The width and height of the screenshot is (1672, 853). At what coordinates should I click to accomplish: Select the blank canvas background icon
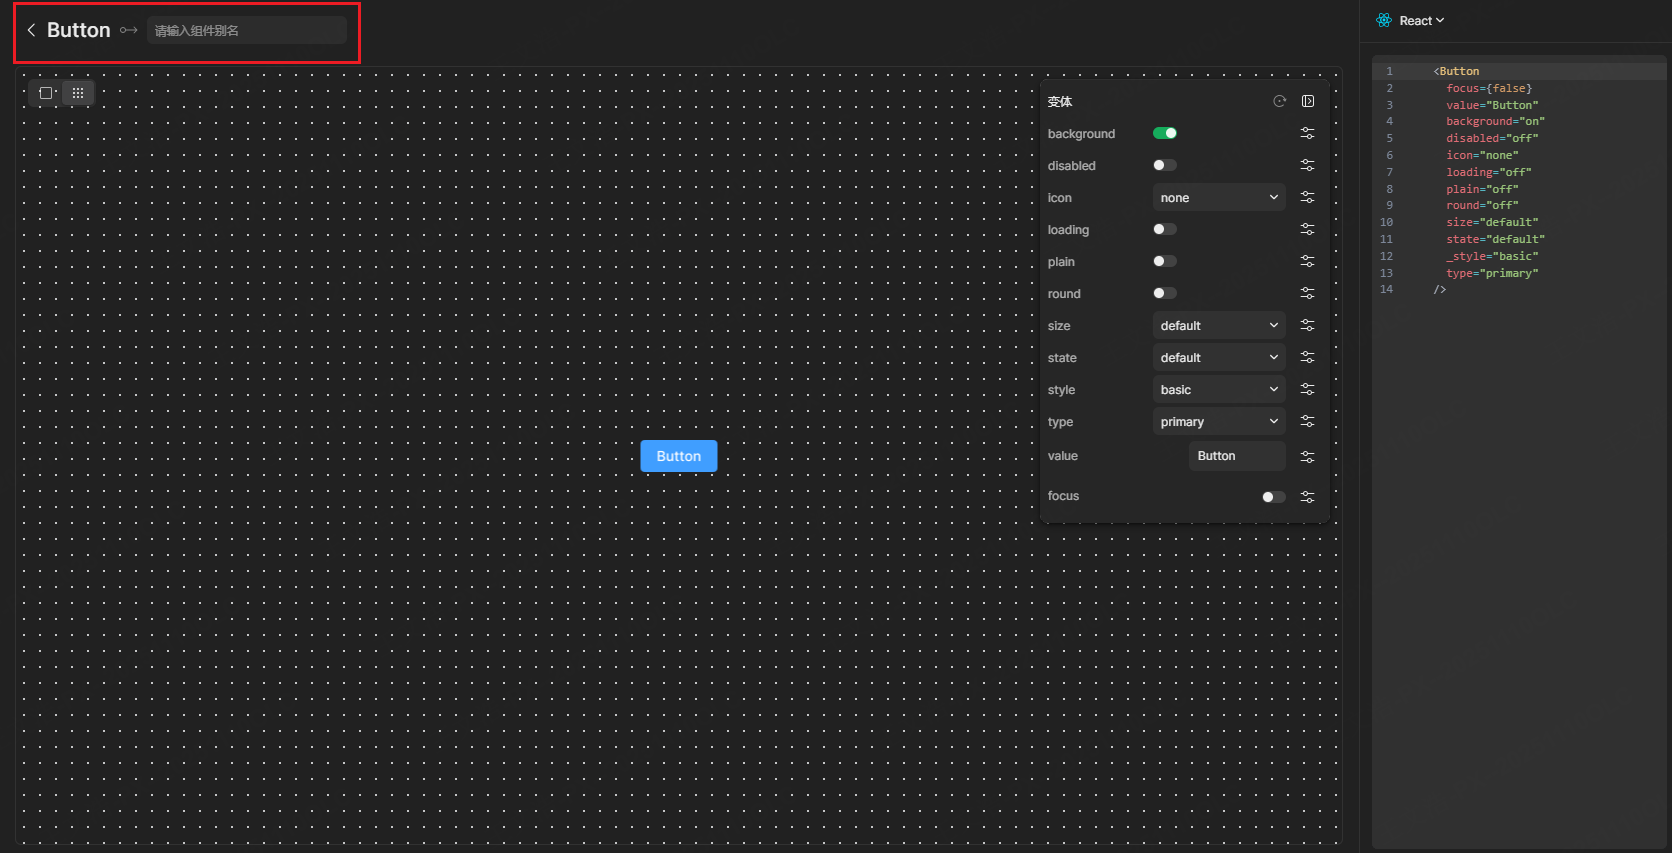point(46,93)
